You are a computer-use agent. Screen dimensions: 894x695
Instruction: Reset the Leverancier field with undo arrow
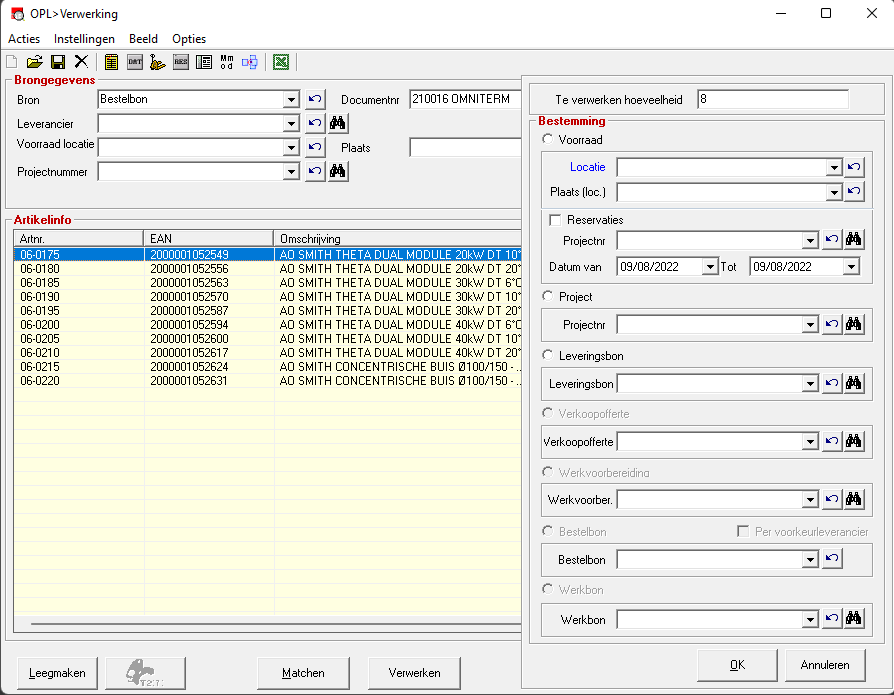(x=315, y=123)
